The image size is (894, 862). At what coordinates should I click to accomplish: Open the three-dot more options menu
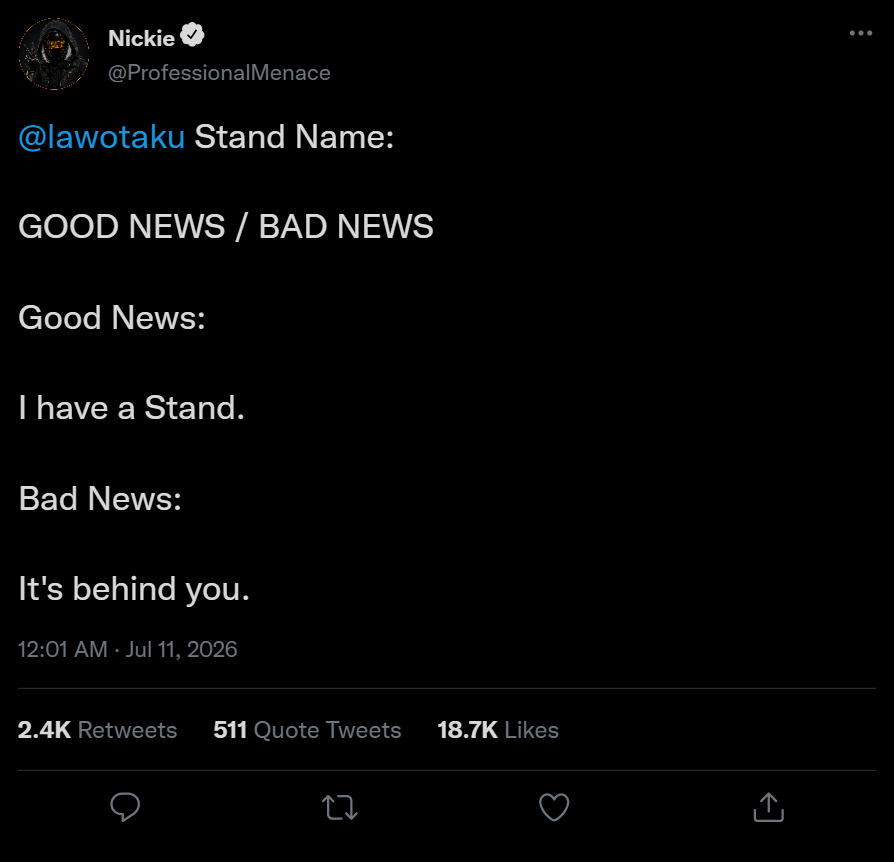860,33
